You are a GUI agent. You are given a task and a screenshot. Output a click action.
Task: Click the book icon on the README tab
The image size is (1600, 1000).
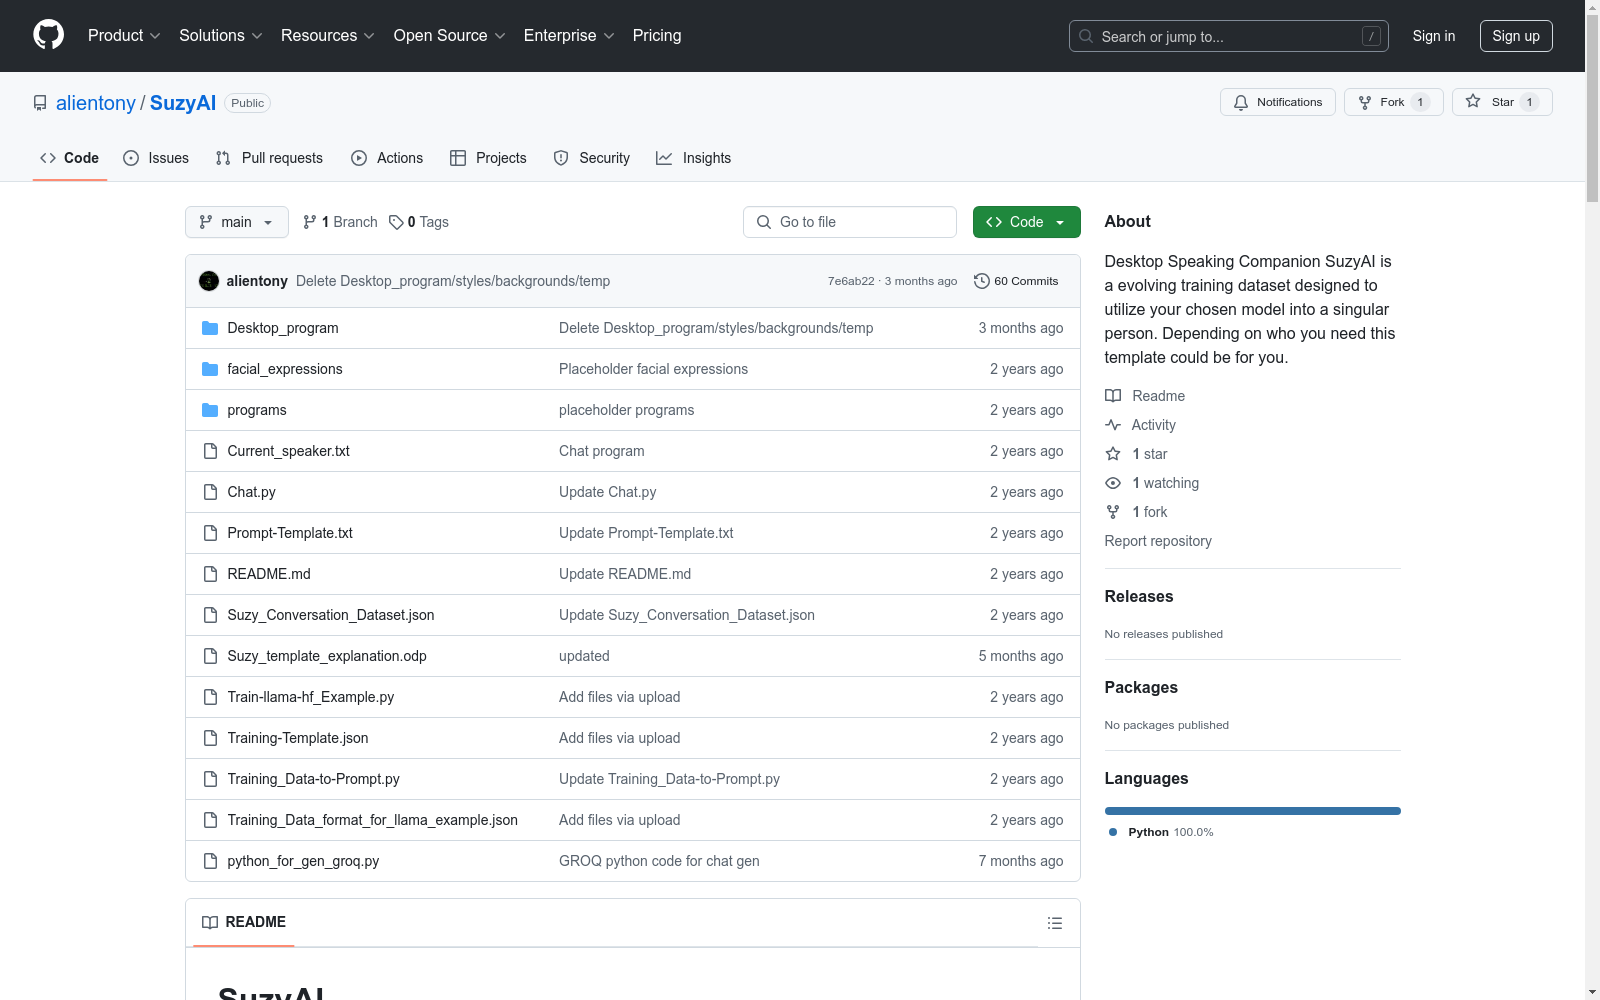(x=210, y=922)
